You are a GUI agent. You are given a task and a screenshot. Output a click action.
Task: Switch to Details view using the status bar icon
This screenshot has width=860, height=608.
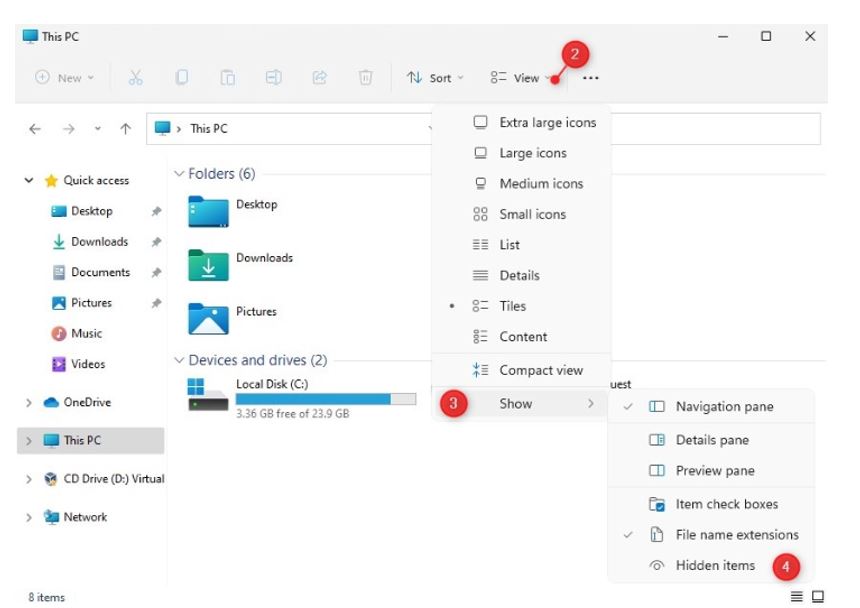coord(797,596)
